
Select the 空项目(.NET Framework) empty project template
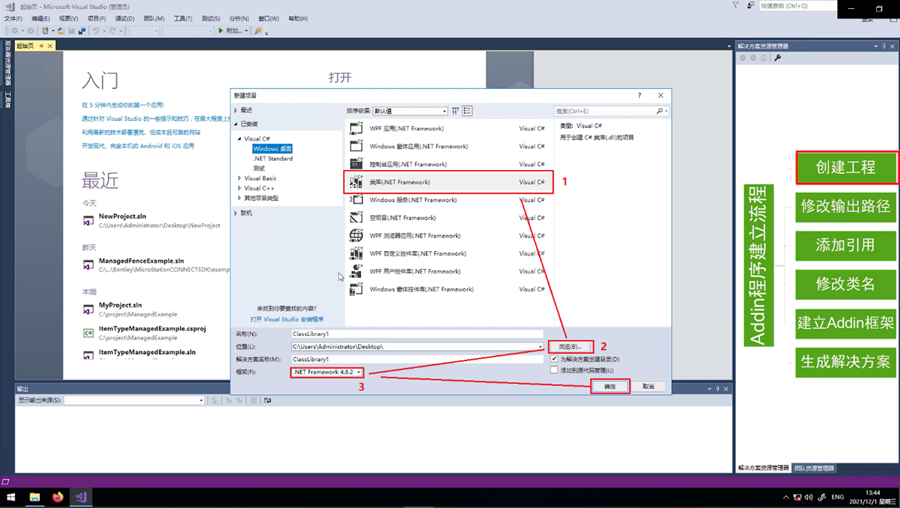coord(449,218)
